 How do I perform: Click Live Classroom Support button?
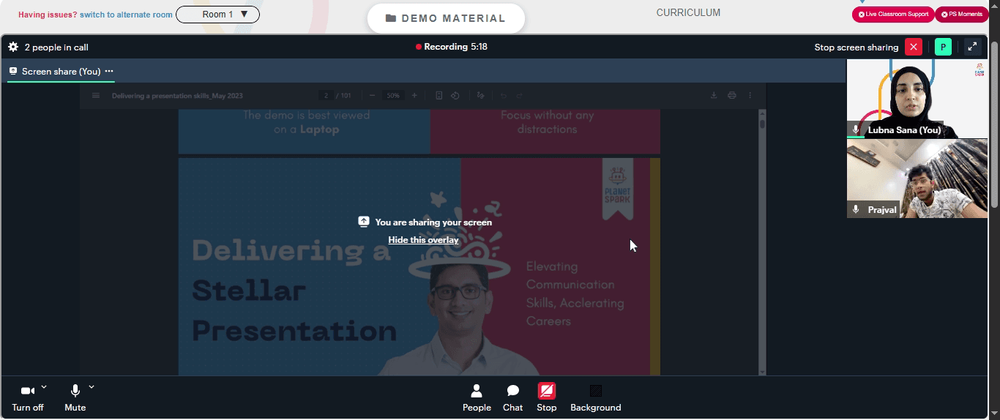click(x=893, y=14)
